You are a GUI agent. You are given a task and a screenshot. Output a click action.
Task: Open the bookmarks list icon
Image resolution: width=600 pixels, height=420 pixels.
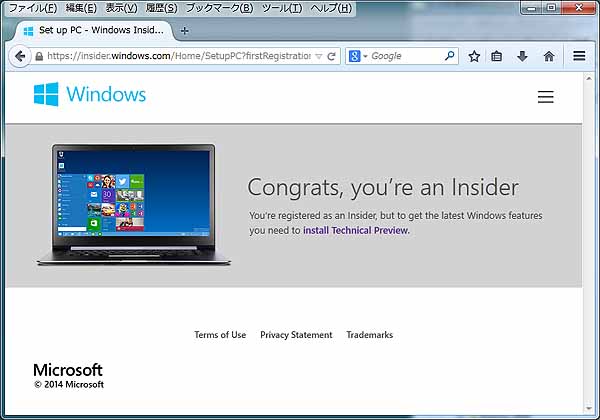[497, 56]
